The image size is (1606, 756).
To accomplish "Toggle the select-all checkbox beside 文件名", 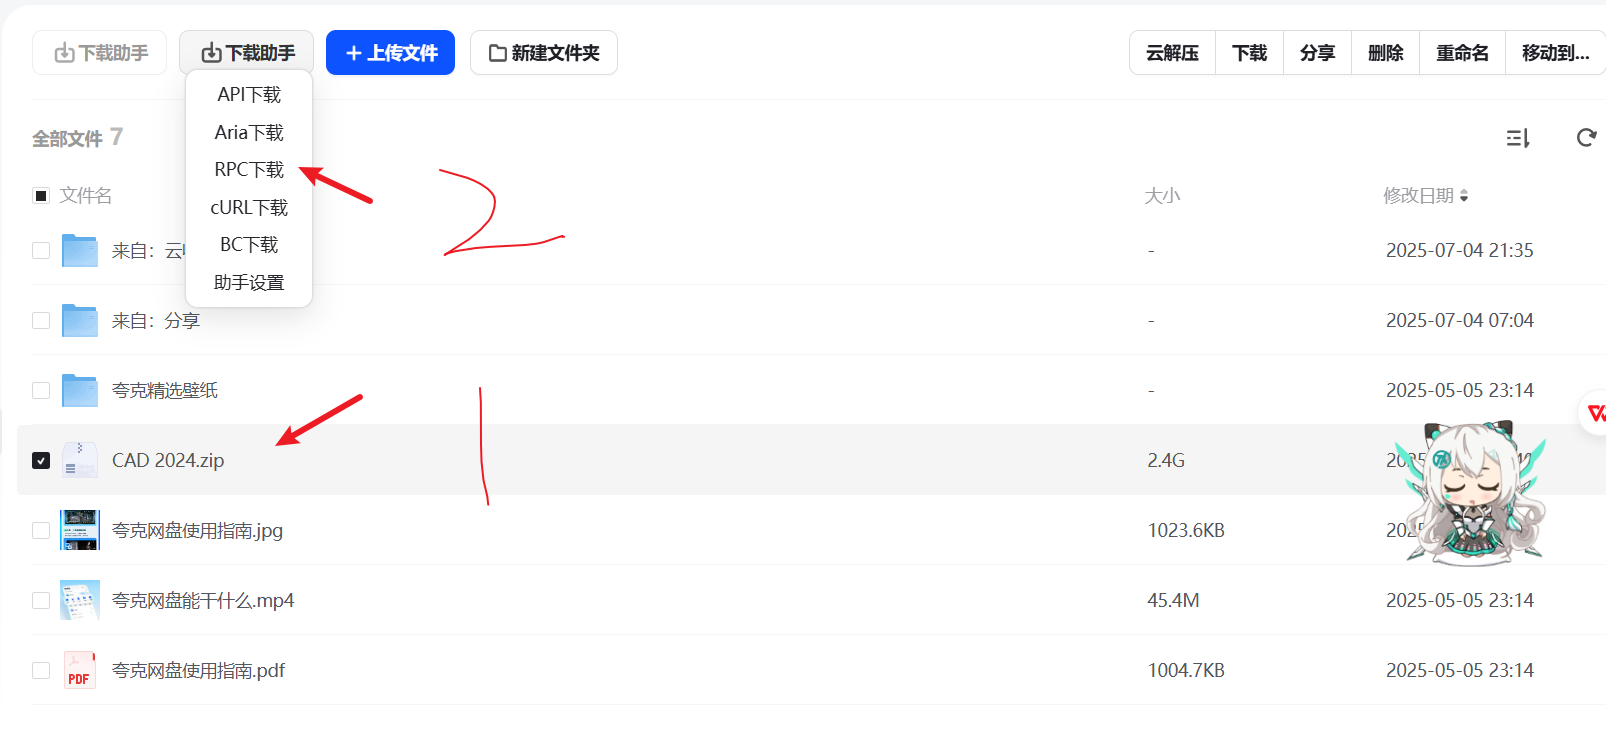I will click(41, 195).
